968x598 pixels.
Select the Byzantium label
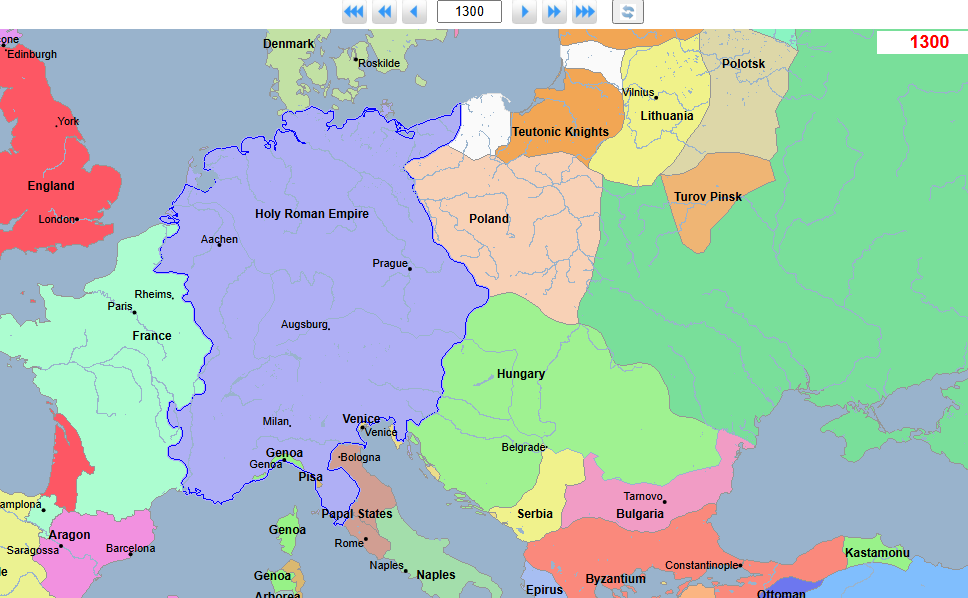pos(615,579)
